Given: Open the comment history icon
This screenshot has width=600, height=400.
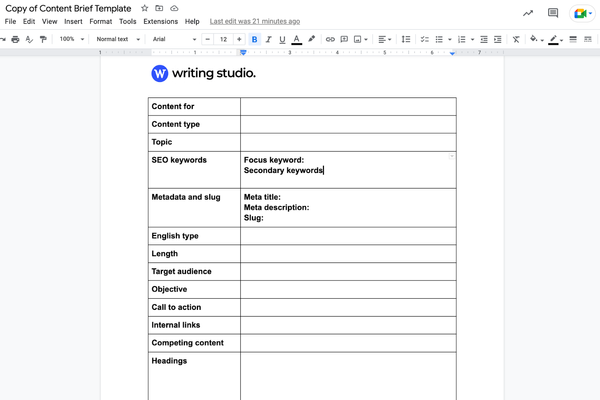Looking at the screenshot, I should click(x=553, y=13).
